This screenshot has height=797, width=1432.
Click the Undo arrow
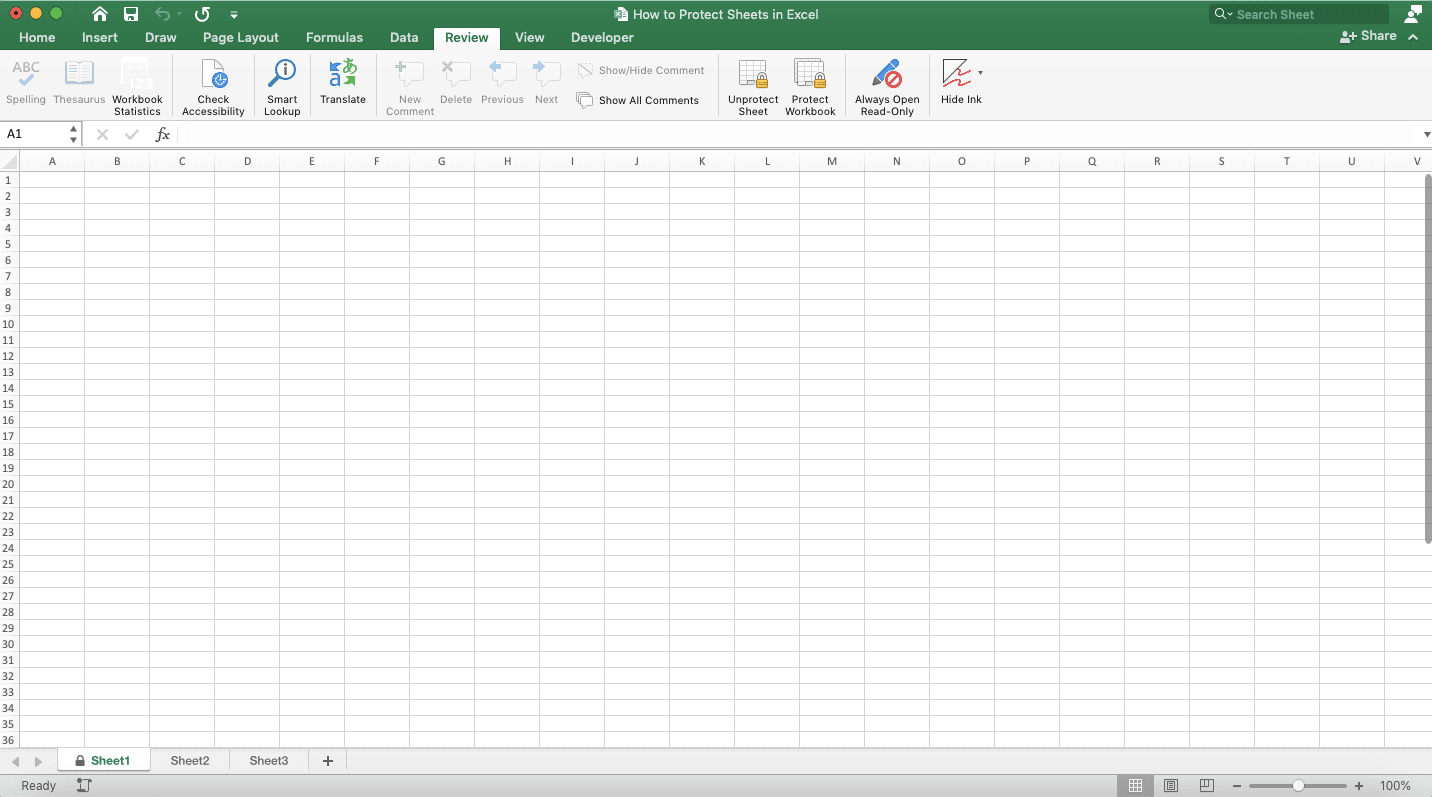point(162,14)
